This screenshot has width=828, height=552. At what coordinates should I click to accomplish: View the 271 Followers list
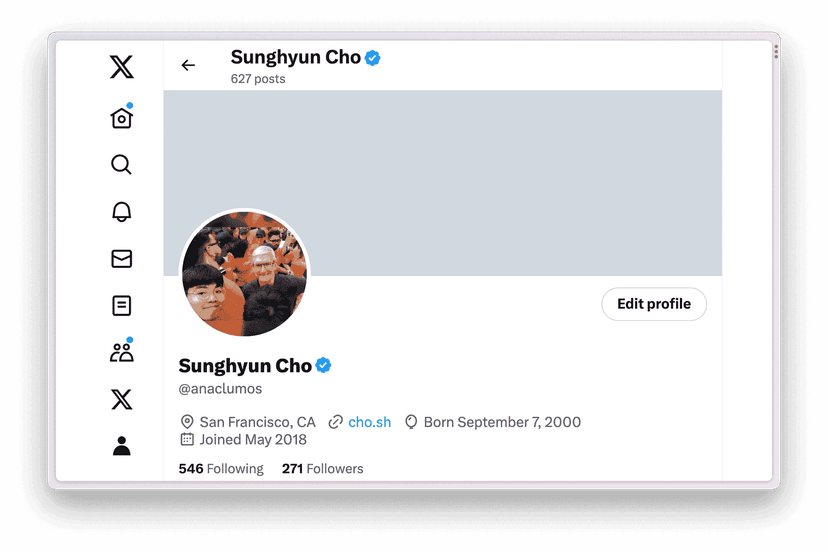tap(323, 469)
